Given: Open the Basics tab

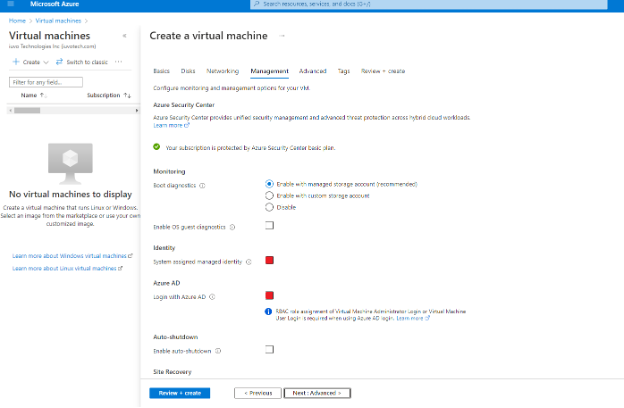Looking at the screenshot, I should [162, 71].
